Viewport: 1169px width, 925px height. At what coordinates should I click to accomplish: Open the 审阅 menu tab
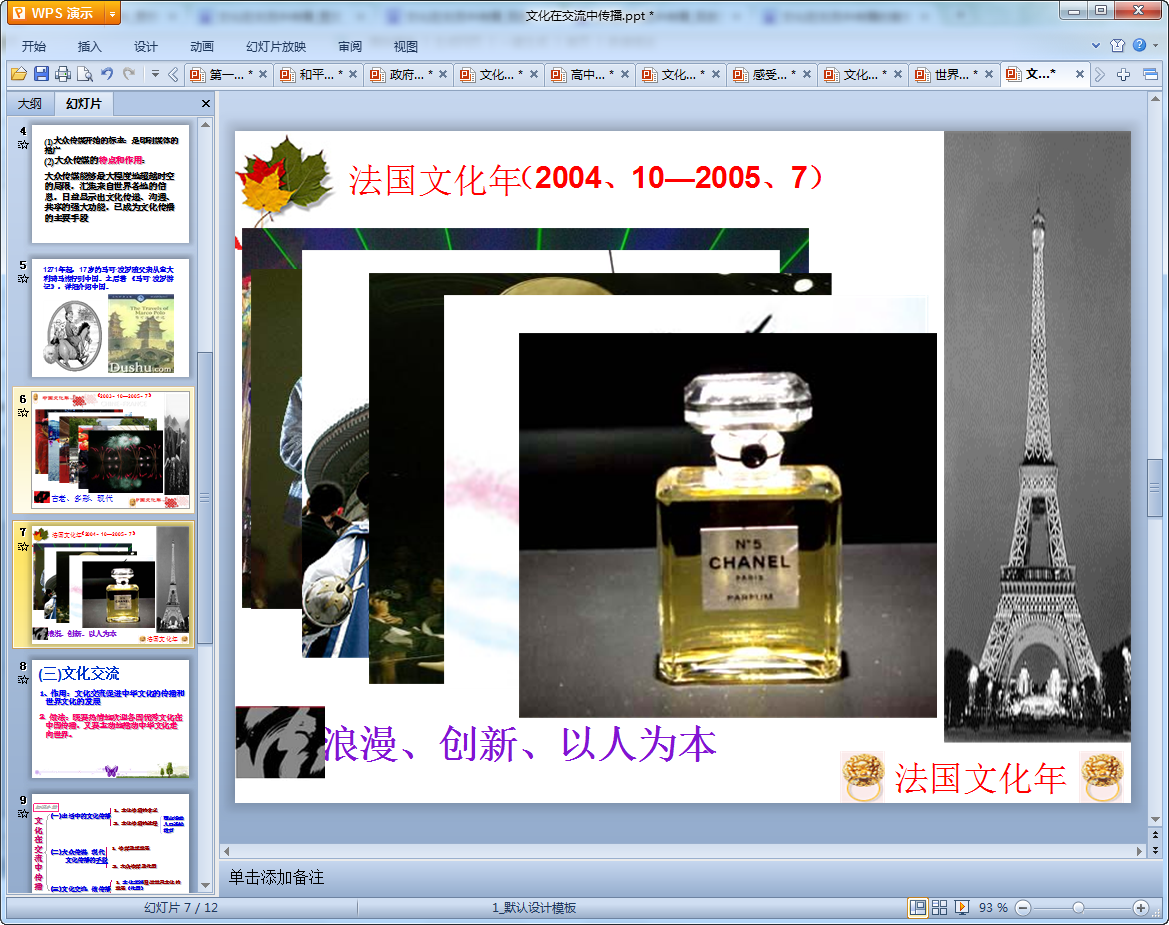(350, 46)
